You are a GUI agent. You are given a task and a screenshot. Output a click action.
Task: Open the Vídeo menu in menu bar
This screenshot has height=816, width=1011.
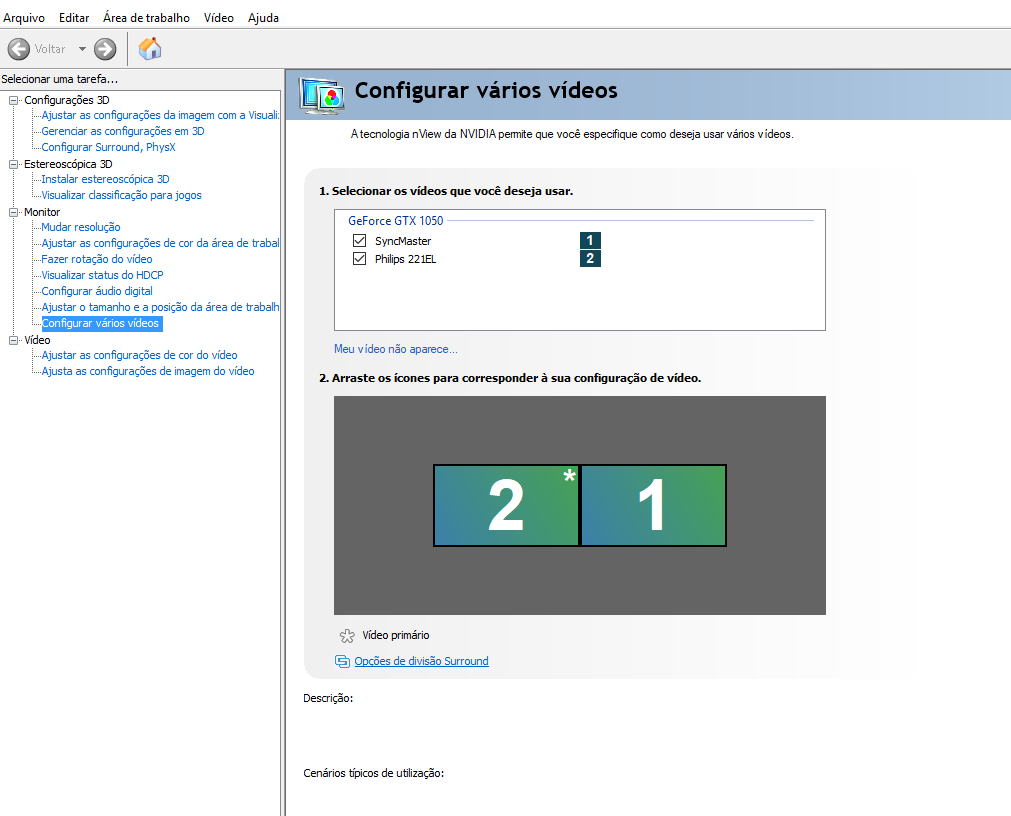pyautogui.click(x=219, y=18)
